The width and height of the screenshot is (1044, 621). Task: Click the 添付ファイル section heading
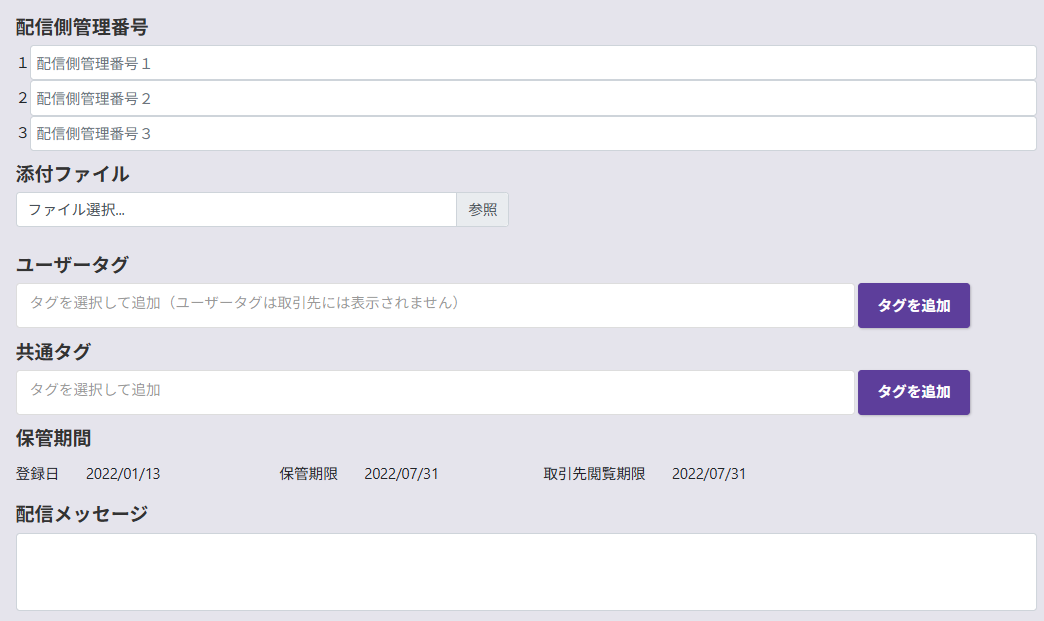click(72, 174)
